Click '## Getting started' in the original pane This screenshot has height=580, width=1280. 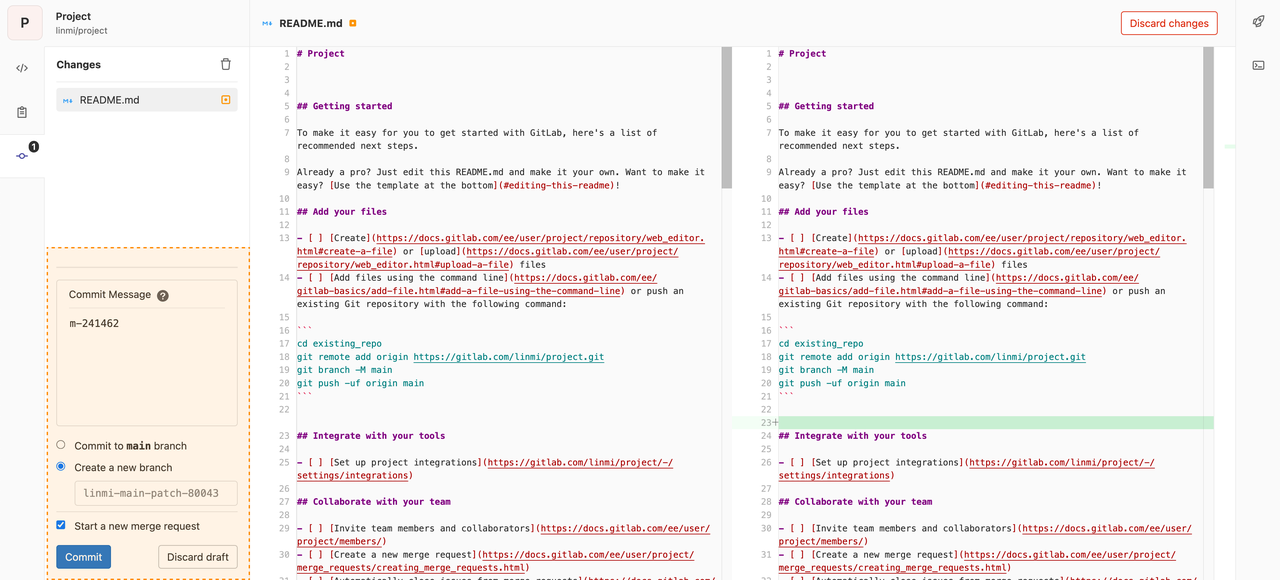(345, 106)
